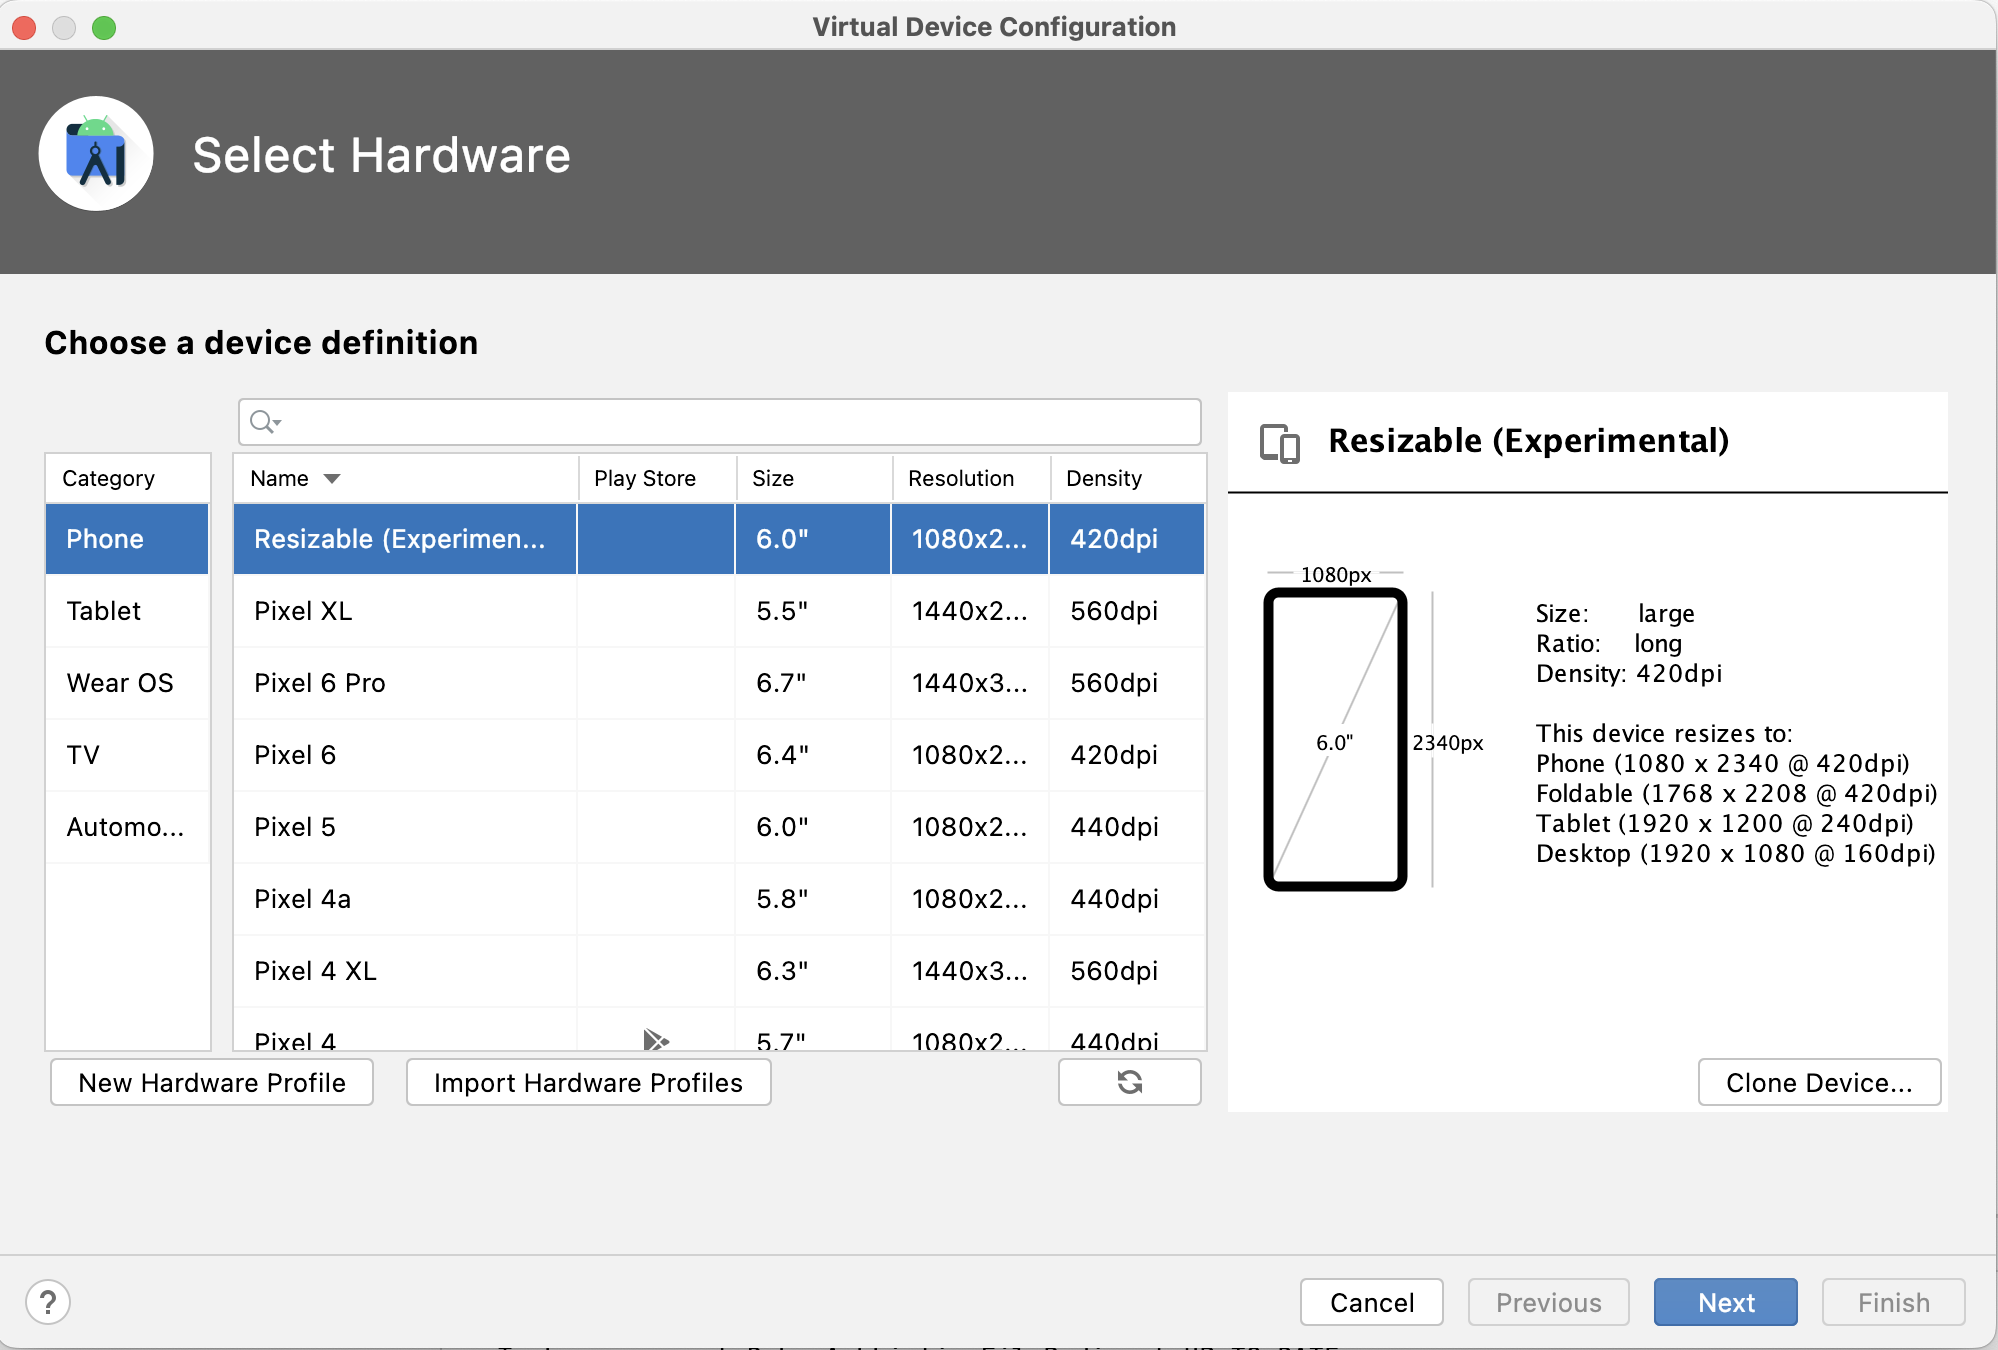1998x1350 pixels.
Task: Select the Tablet category
Action: click(x=104, y=611)
